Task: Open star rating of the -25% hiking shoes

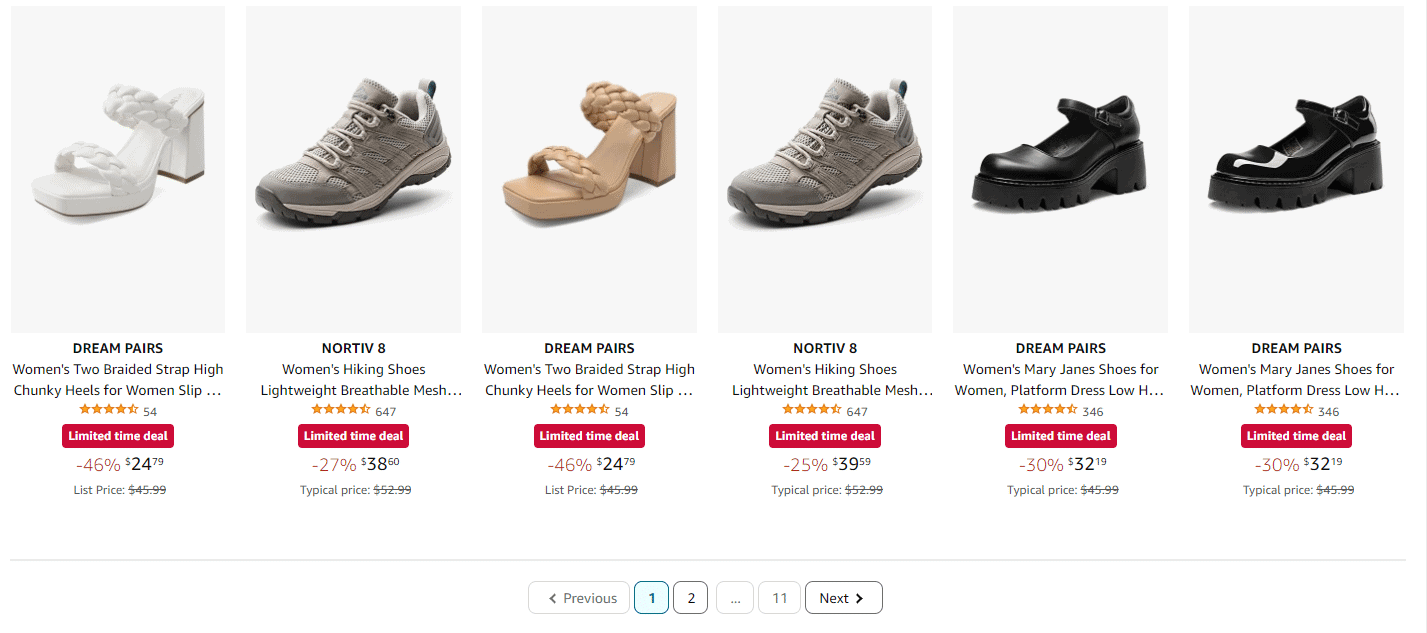Action: point(812,410)
